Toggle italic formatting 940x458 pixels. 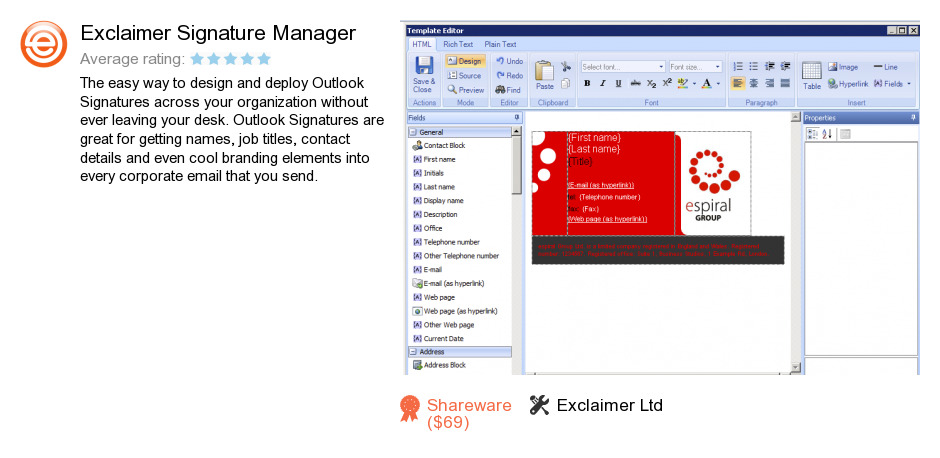point(602,83)
